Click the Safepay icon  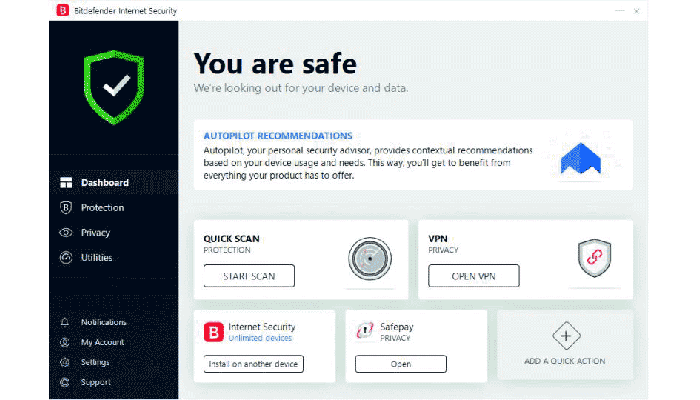(365, 331)
